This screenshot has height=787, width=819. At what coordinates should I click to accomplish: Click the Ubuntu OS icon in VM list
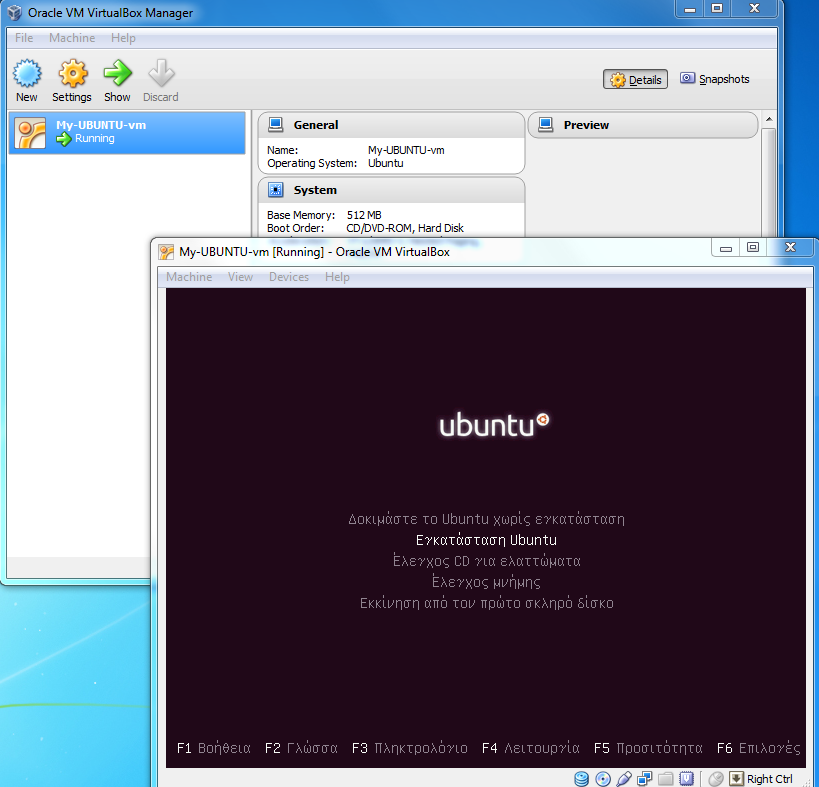pyautogui.click(x=30, y=133)
